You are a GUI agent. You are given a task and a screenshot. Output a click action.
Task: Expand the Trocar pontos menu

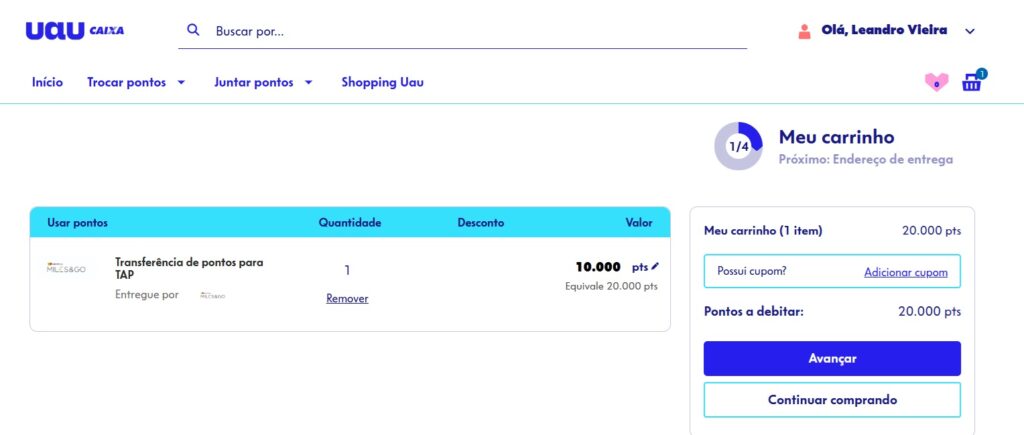point(136,82)
